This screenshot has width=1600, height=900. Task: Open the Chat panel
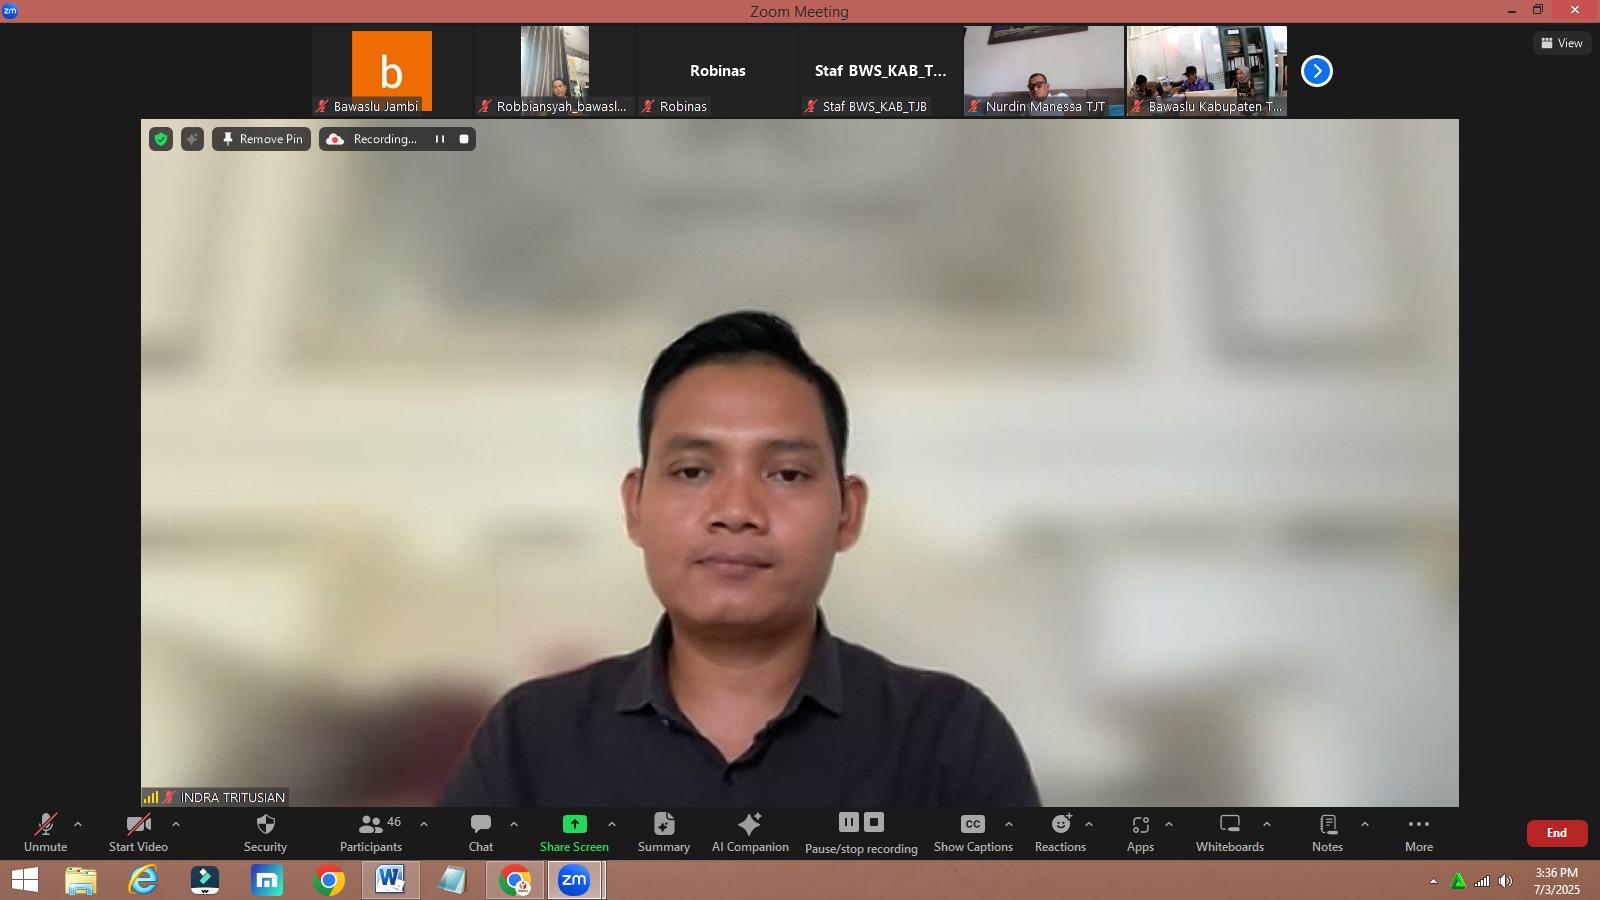click(x=481, y=825)
